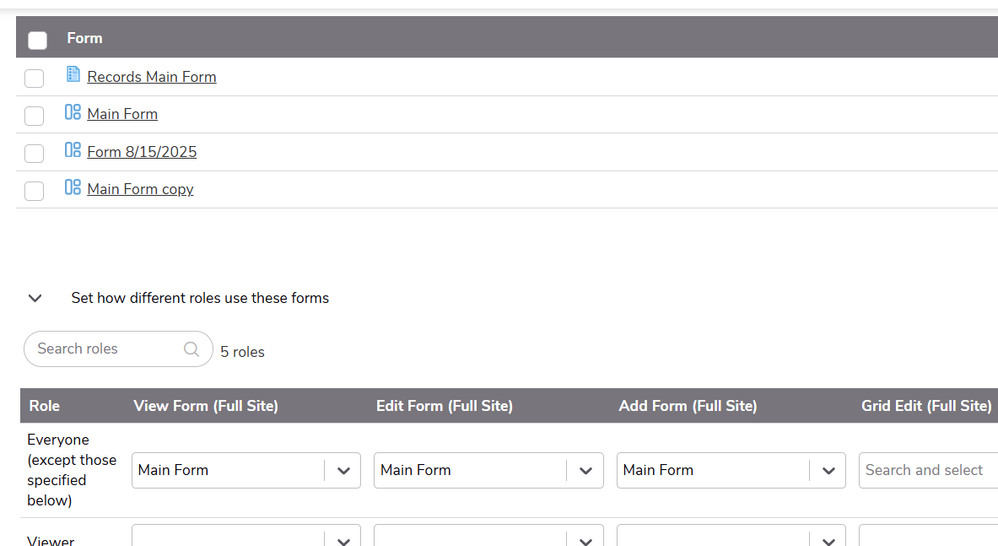Click the layout icon beside Main Form copy
The width and height of the screenshot is (998, 546).
point(73,188)
